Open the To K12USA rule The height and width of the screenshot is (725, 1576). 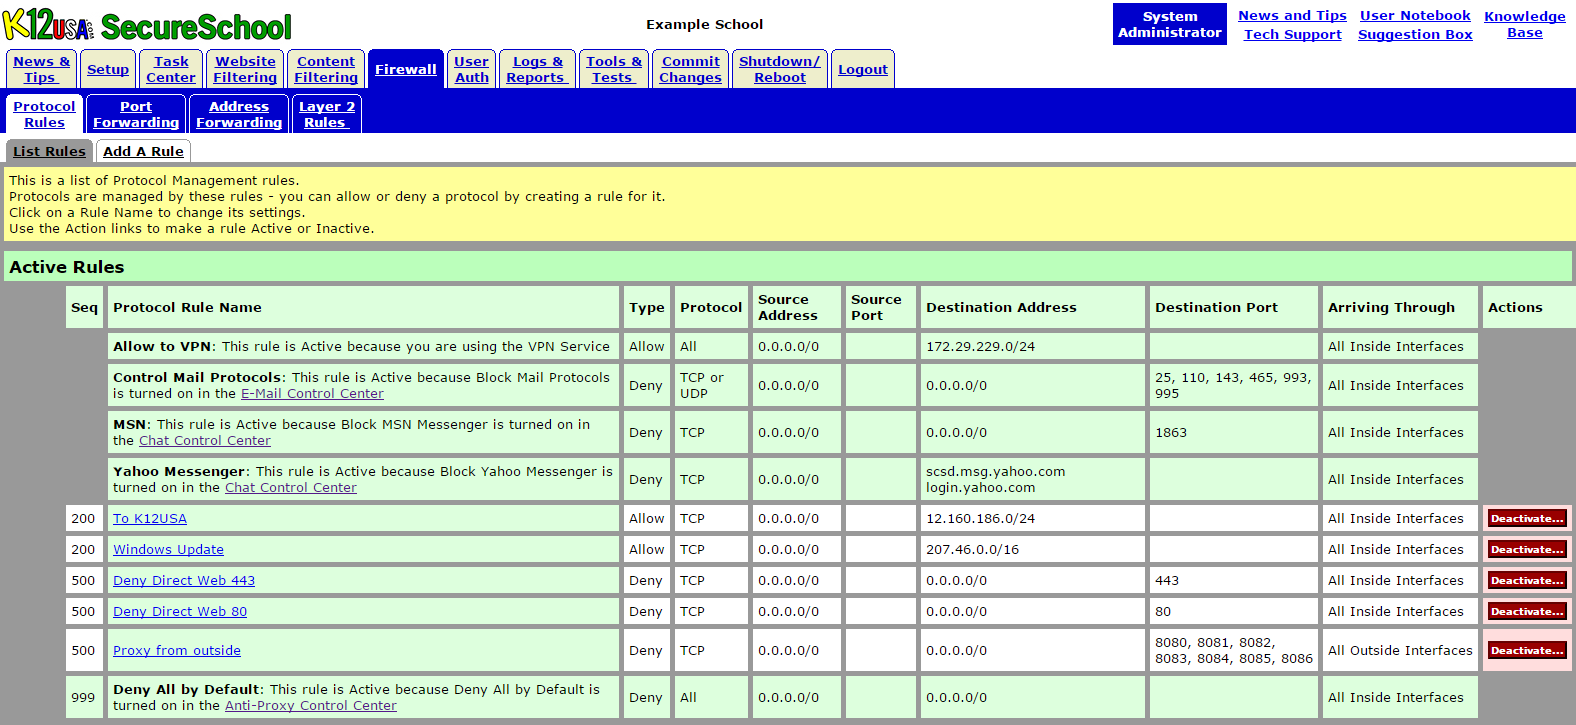pos(150,519)
